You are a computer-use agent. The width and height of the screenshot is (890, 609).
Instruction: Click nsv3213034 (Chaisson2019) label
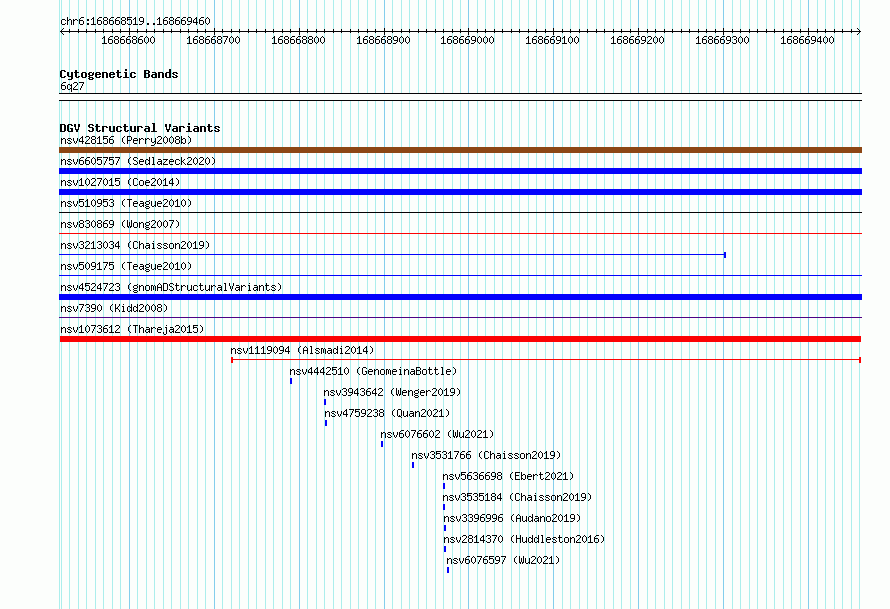click(x=135, y=245)
